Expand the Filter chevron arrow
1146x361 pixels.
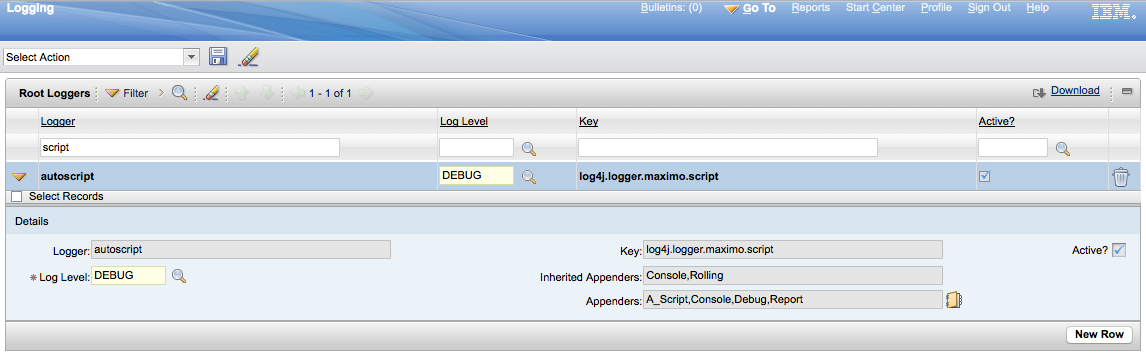162,93
